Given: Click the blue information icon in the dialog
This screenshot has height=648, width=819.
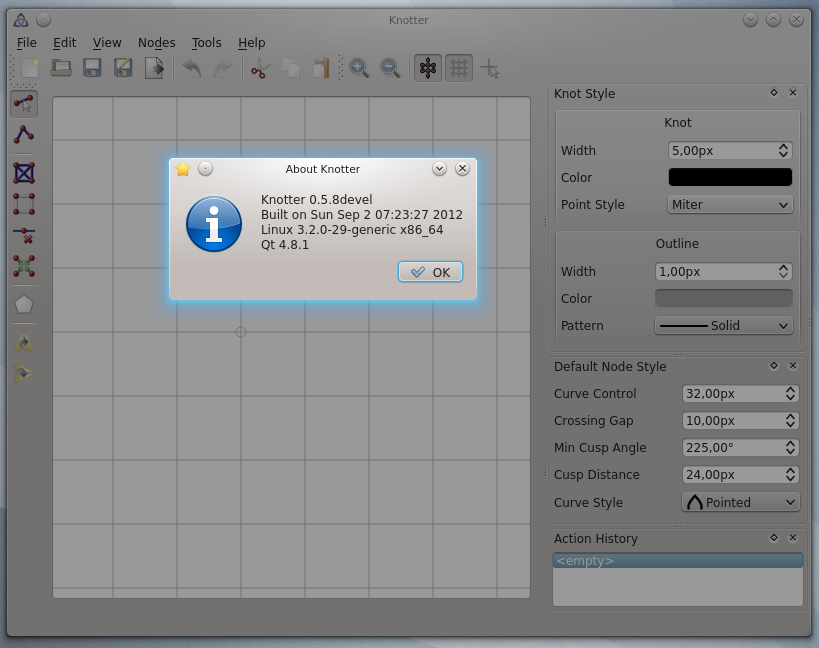Looking at the screenshot, I should tap(214, 223).
